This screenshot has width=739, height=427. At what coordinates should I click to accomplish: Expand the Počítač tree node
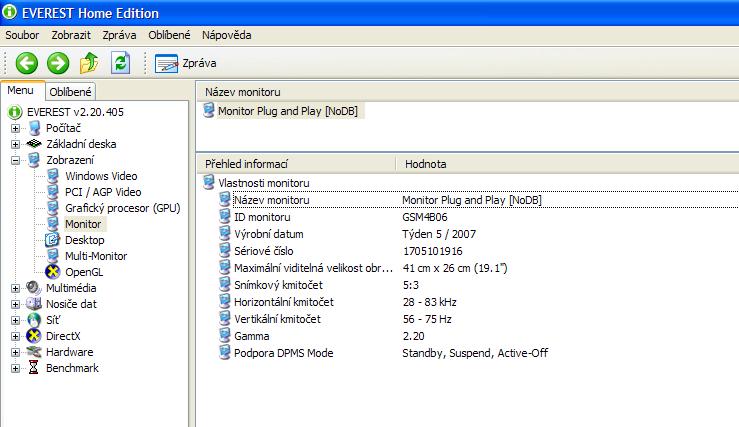[16, 128]
